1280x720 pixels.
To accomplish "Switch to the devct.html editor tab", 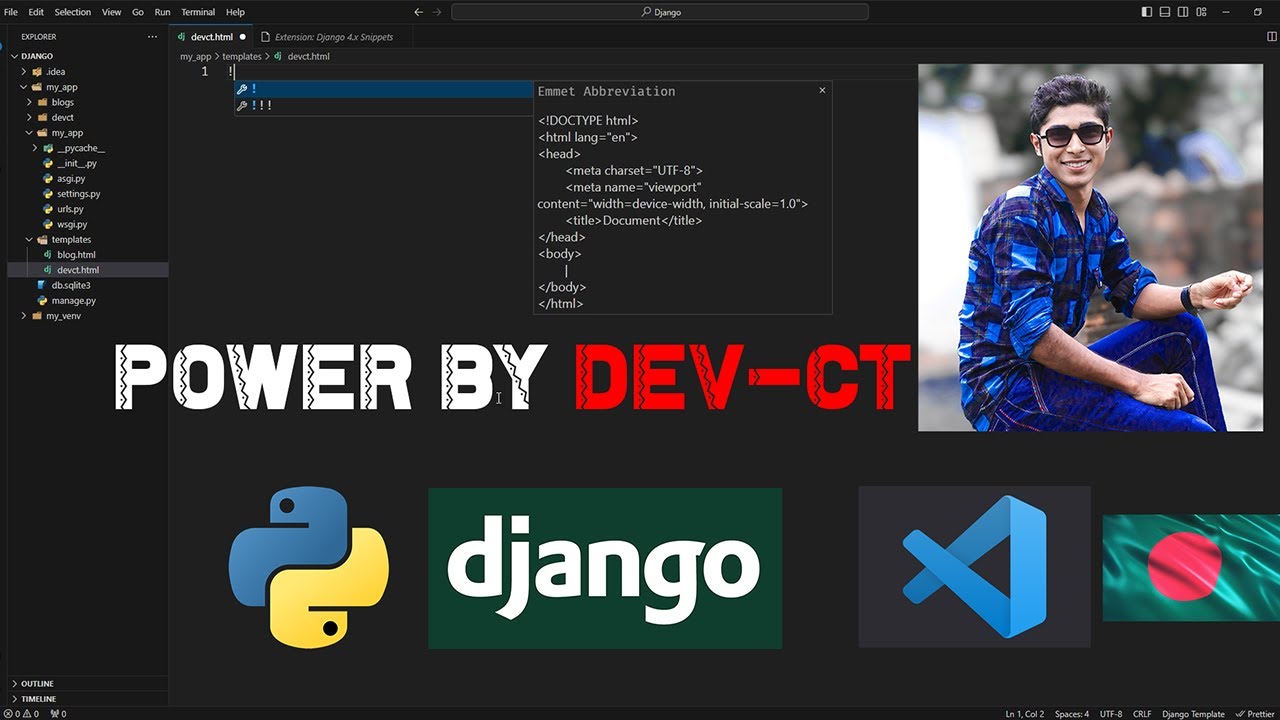I will point(210,37).
